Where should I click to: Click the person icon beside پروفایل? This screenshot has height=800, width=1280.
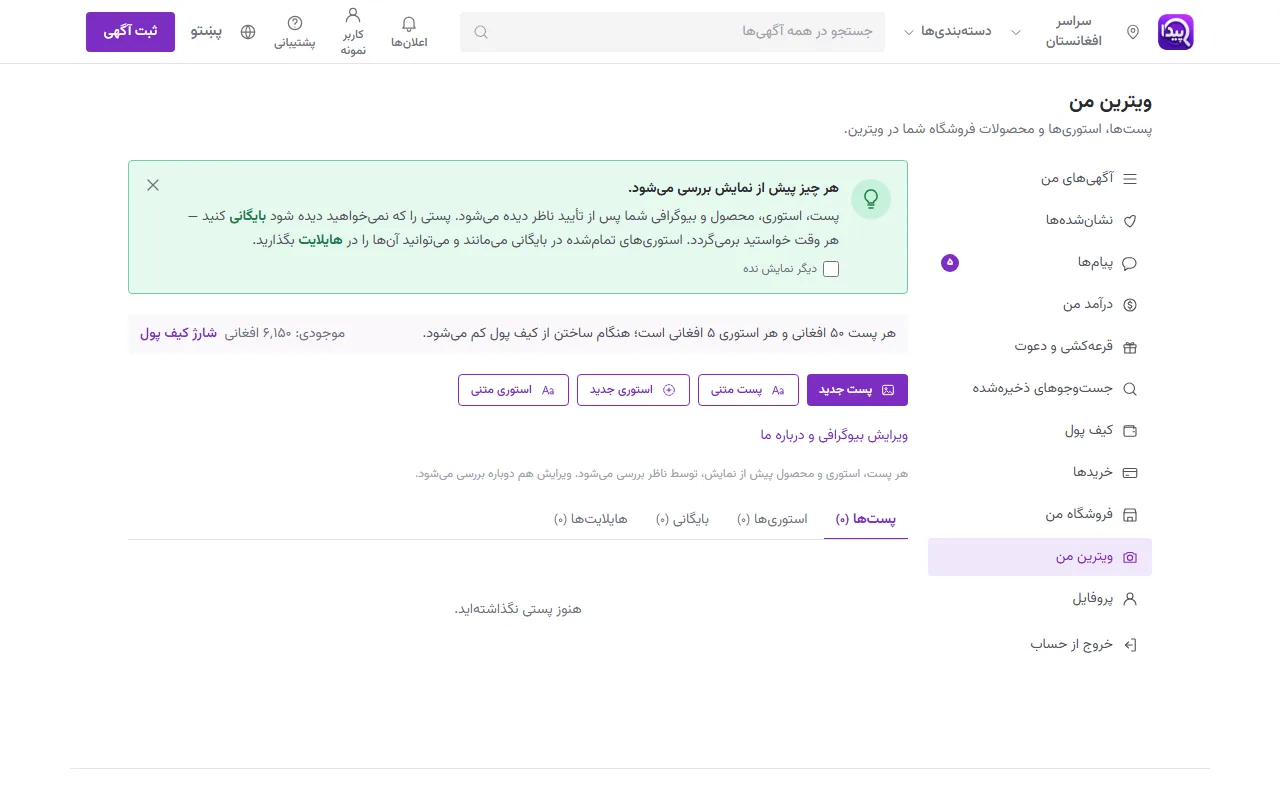[1131, 599]
